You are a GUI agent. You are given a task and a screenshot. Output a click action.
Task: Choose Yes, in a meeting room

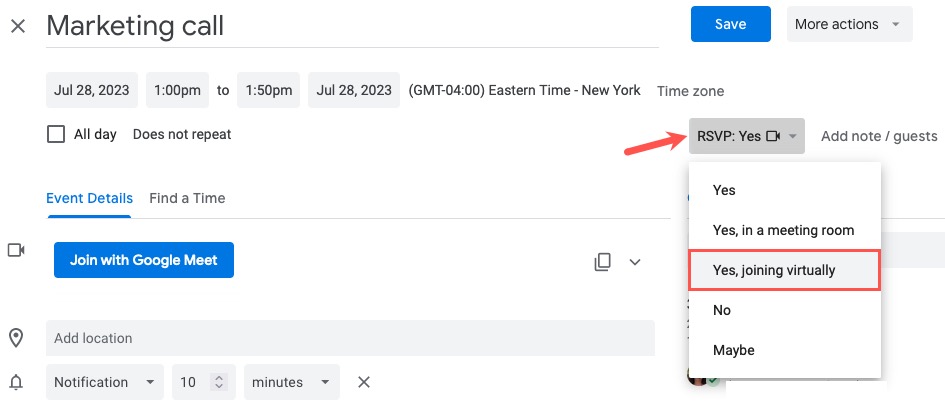click(x=785, y=230)
